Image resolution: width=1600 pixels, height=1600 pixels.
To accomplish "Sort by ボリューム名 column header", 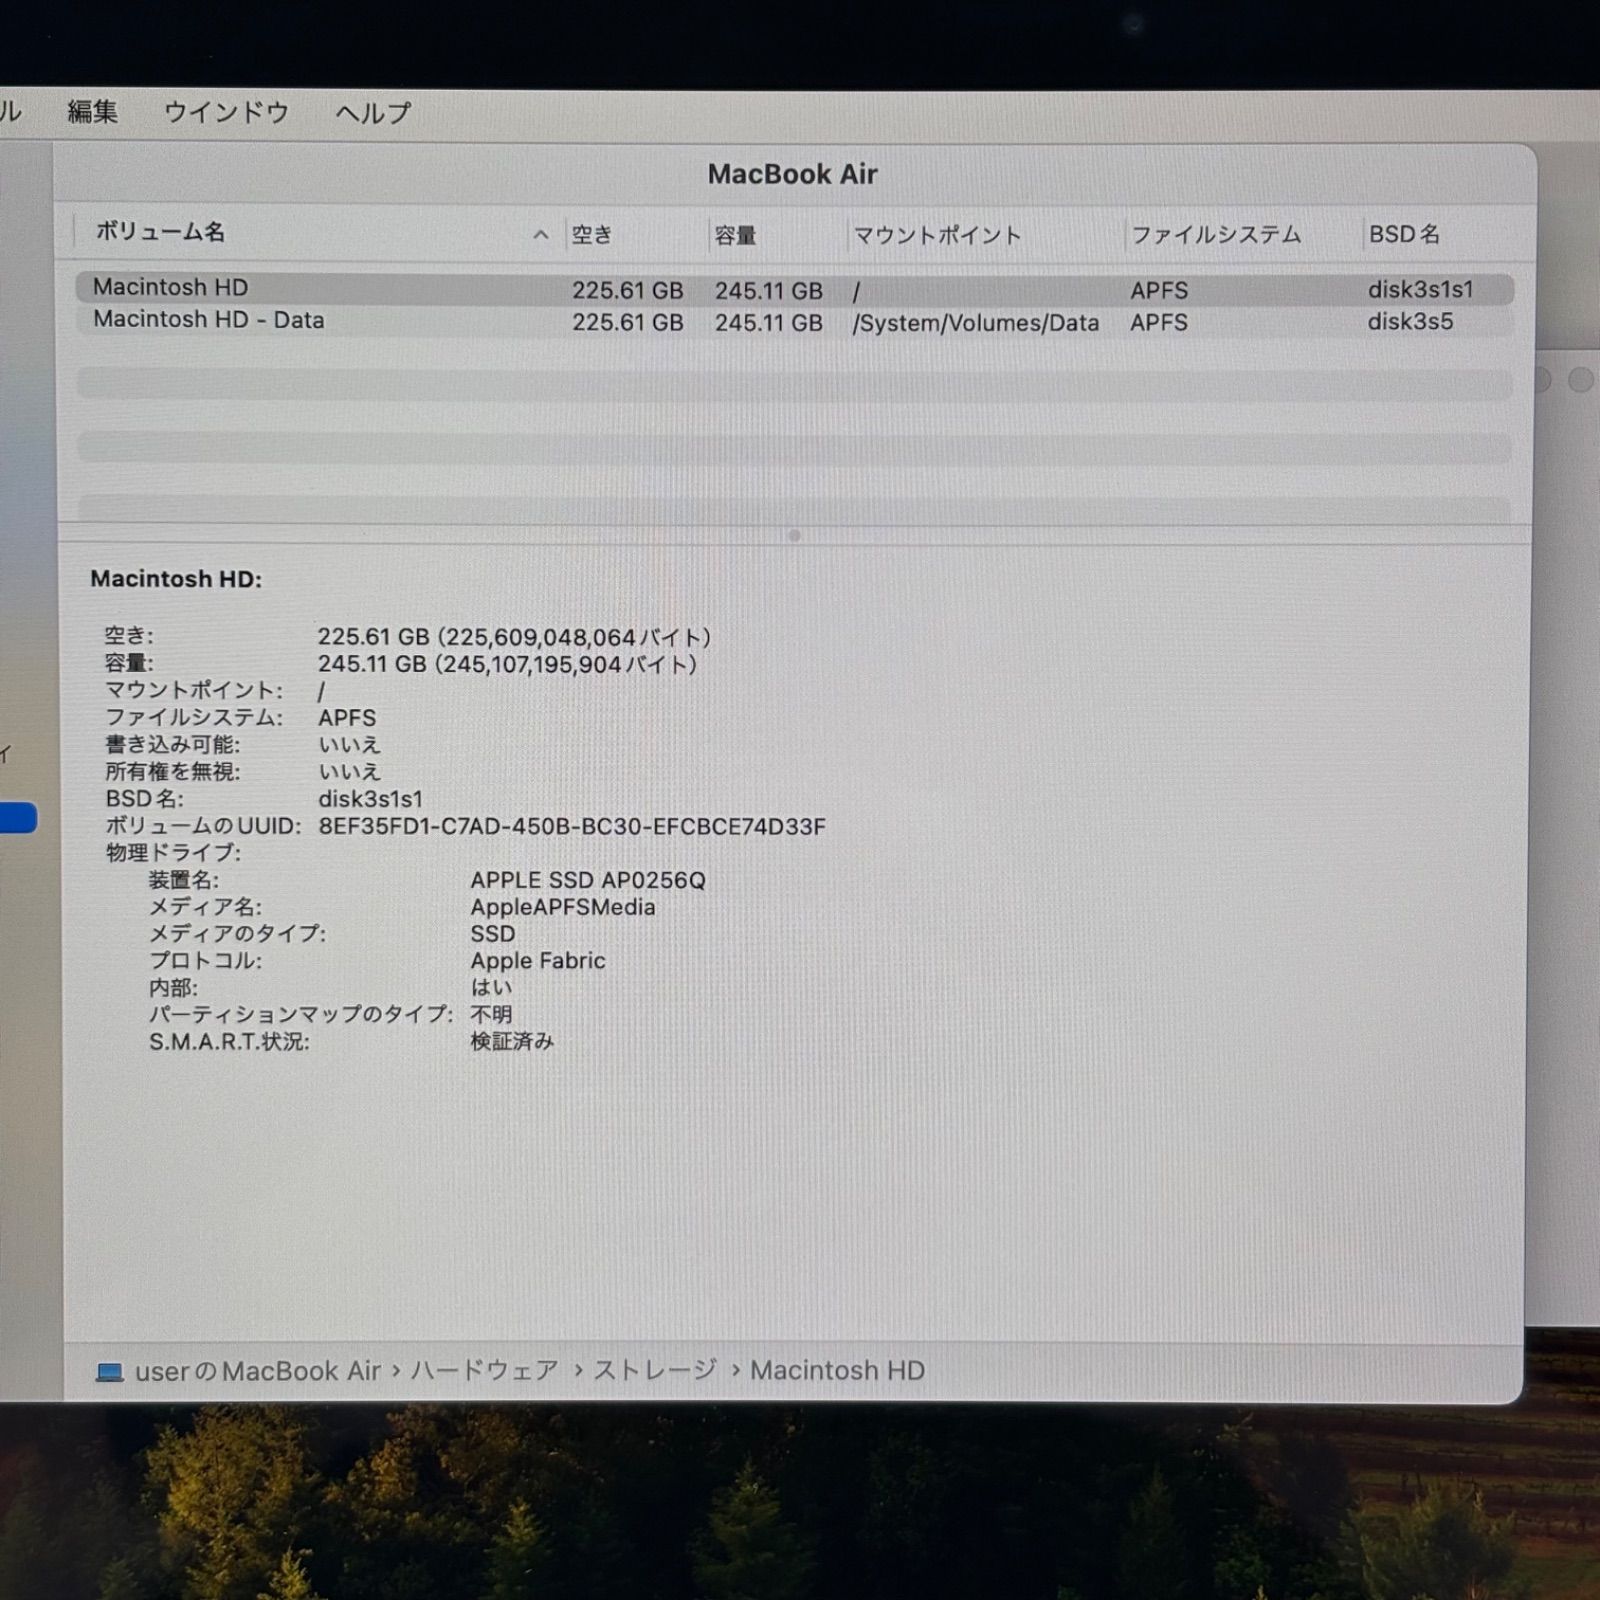I will coord(160,232).
